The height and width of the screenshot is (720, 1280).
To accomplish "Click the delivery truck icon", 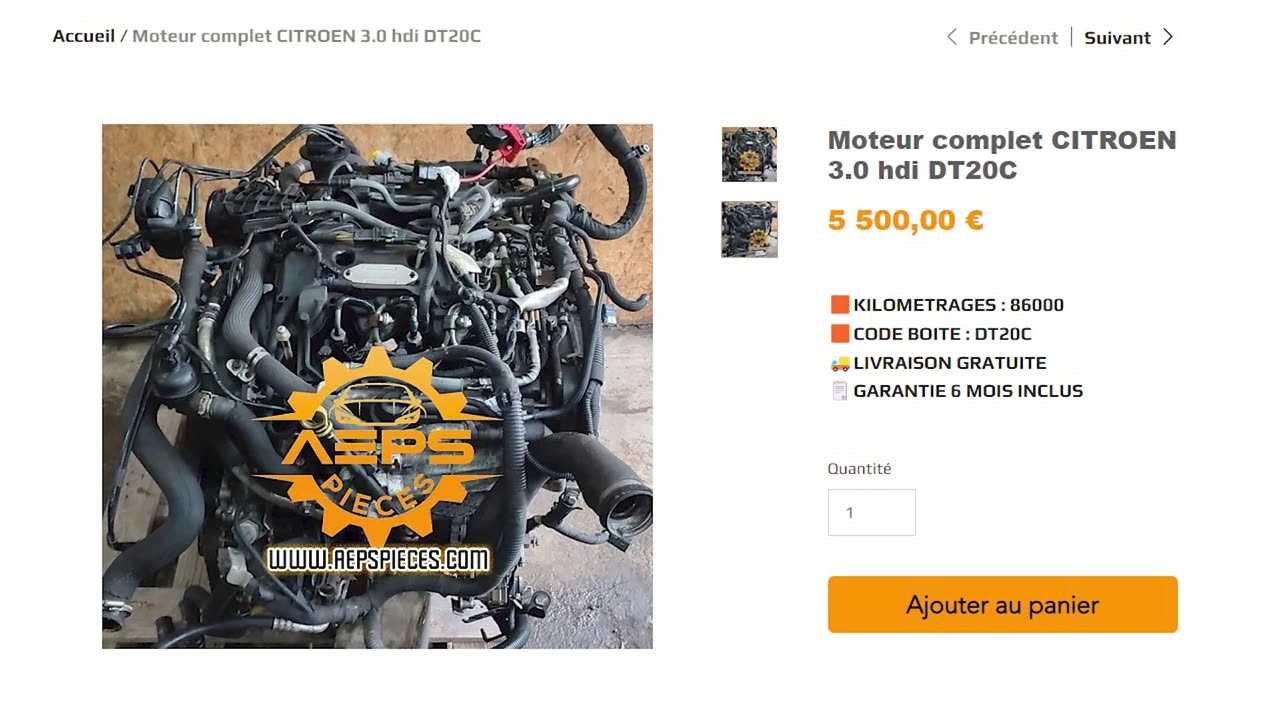I will [x=840, y=363].
